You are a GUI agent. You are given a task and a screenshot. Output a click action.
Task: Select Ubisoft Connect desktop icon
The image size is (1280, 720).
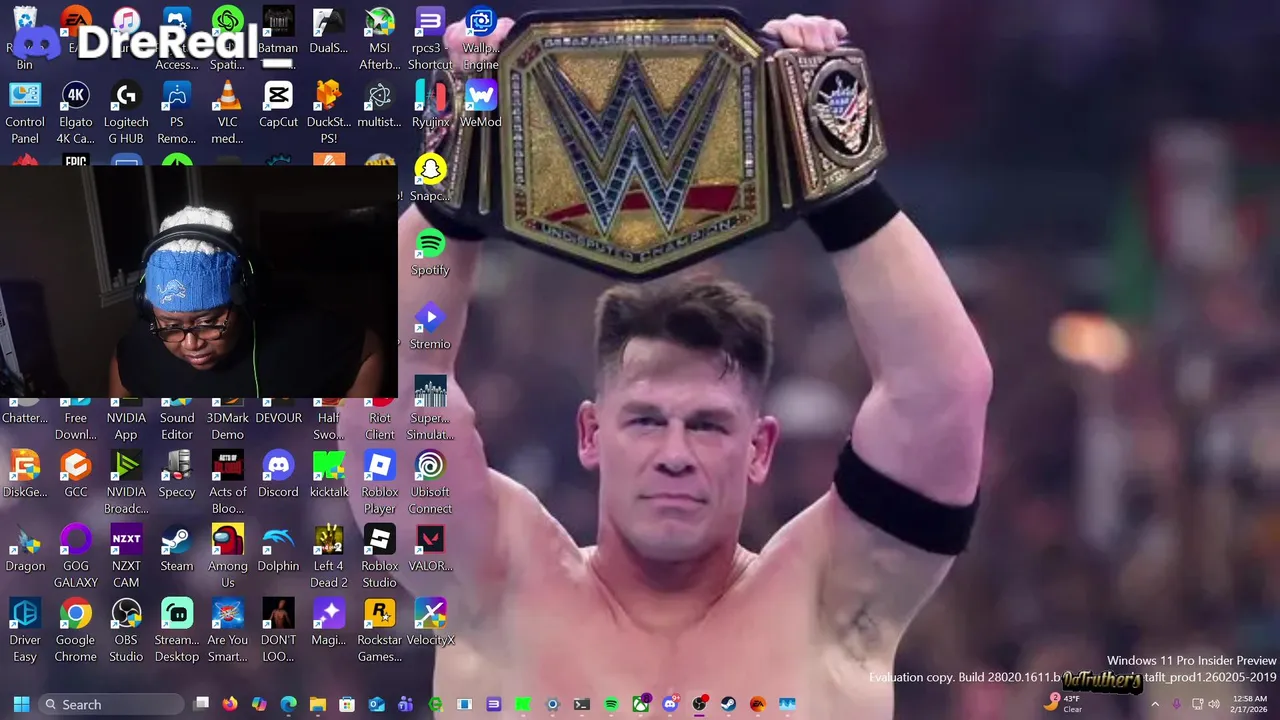[430, 483]
